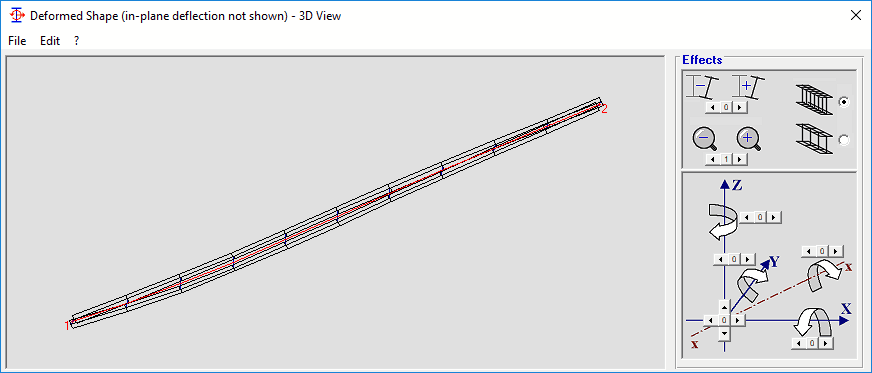Decrease zoom level with left stepper arrow
872x373 pixels.
(x=712, y=160)
